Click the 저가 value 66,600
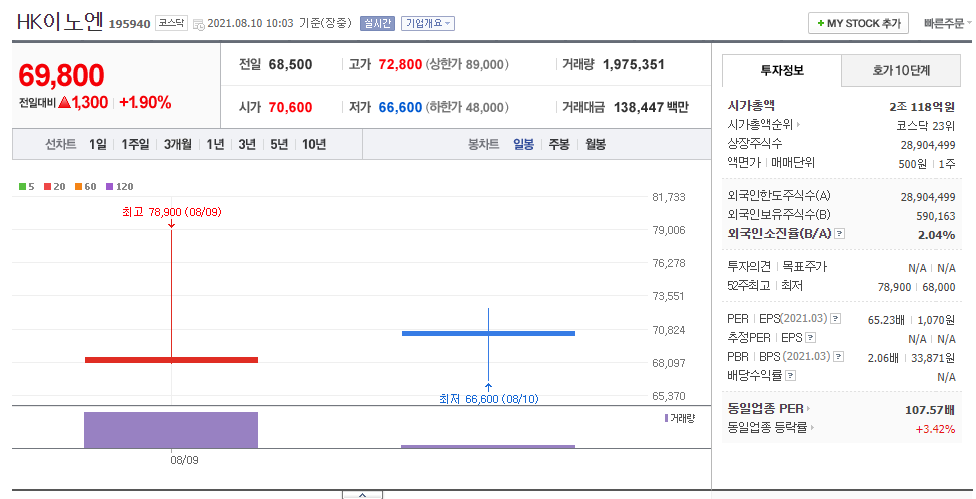 click(x=400, y=107)
